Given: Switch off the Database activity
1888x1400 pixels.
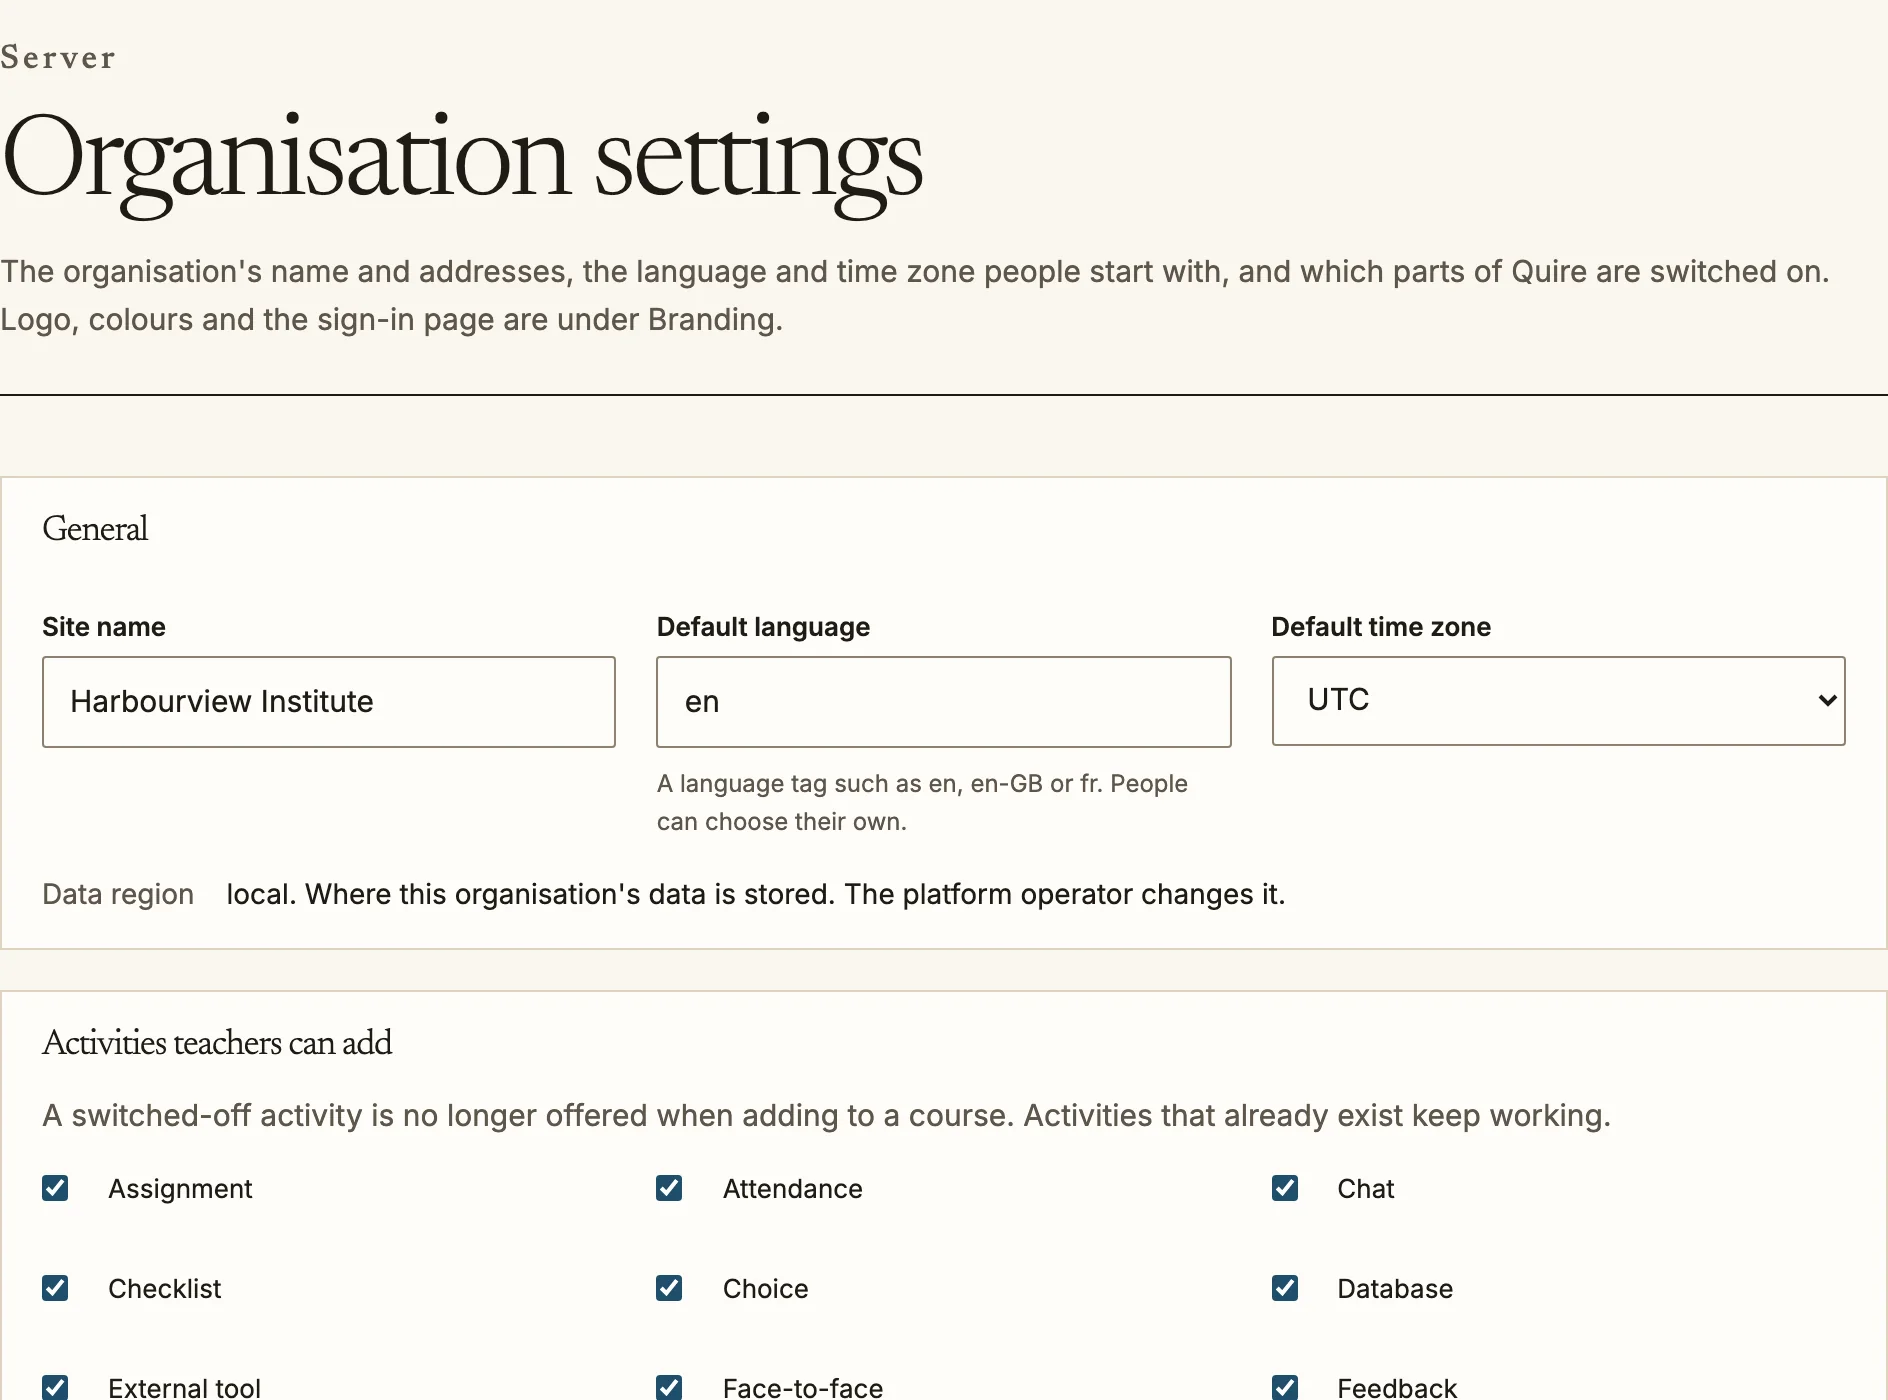Looking at the screenshot, I should pos(1285,1288).
